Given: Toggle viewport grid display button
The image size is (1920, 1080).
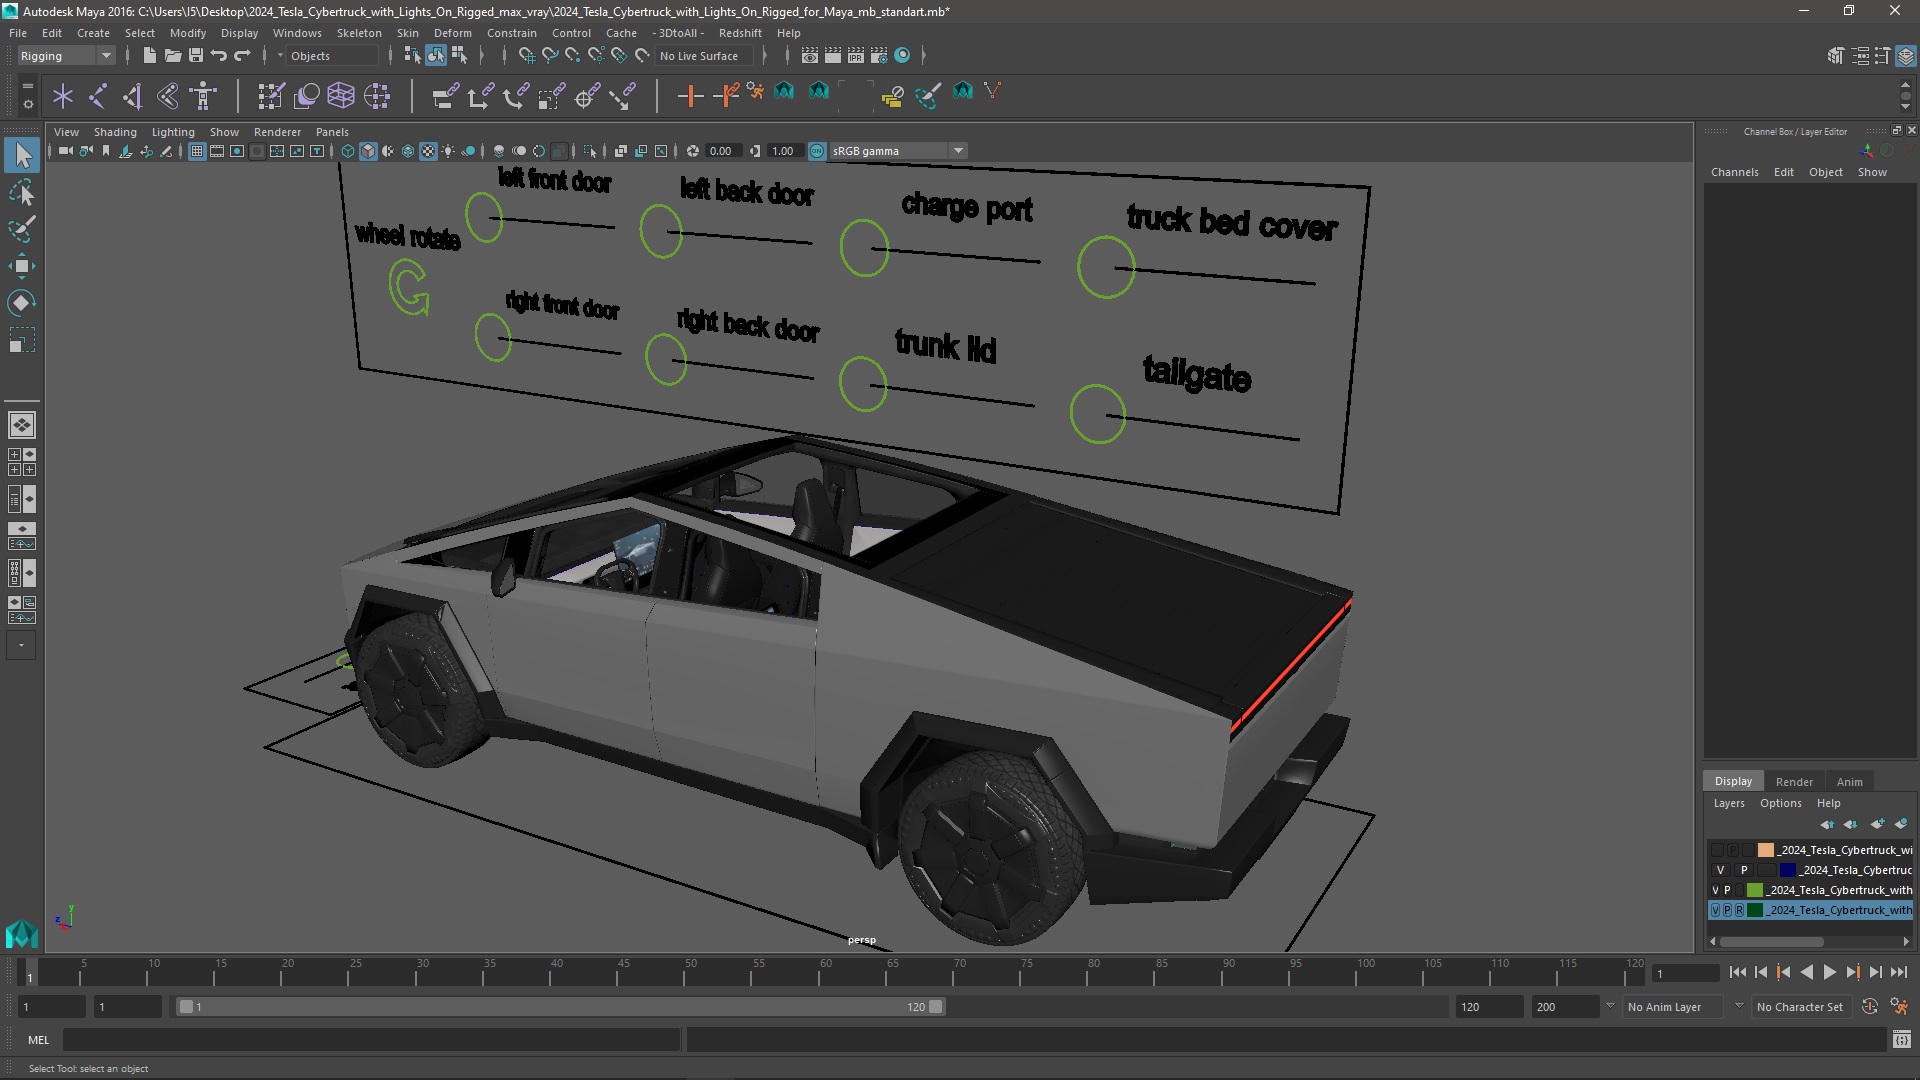Looking at the screenshot, I should coord(197,151).
